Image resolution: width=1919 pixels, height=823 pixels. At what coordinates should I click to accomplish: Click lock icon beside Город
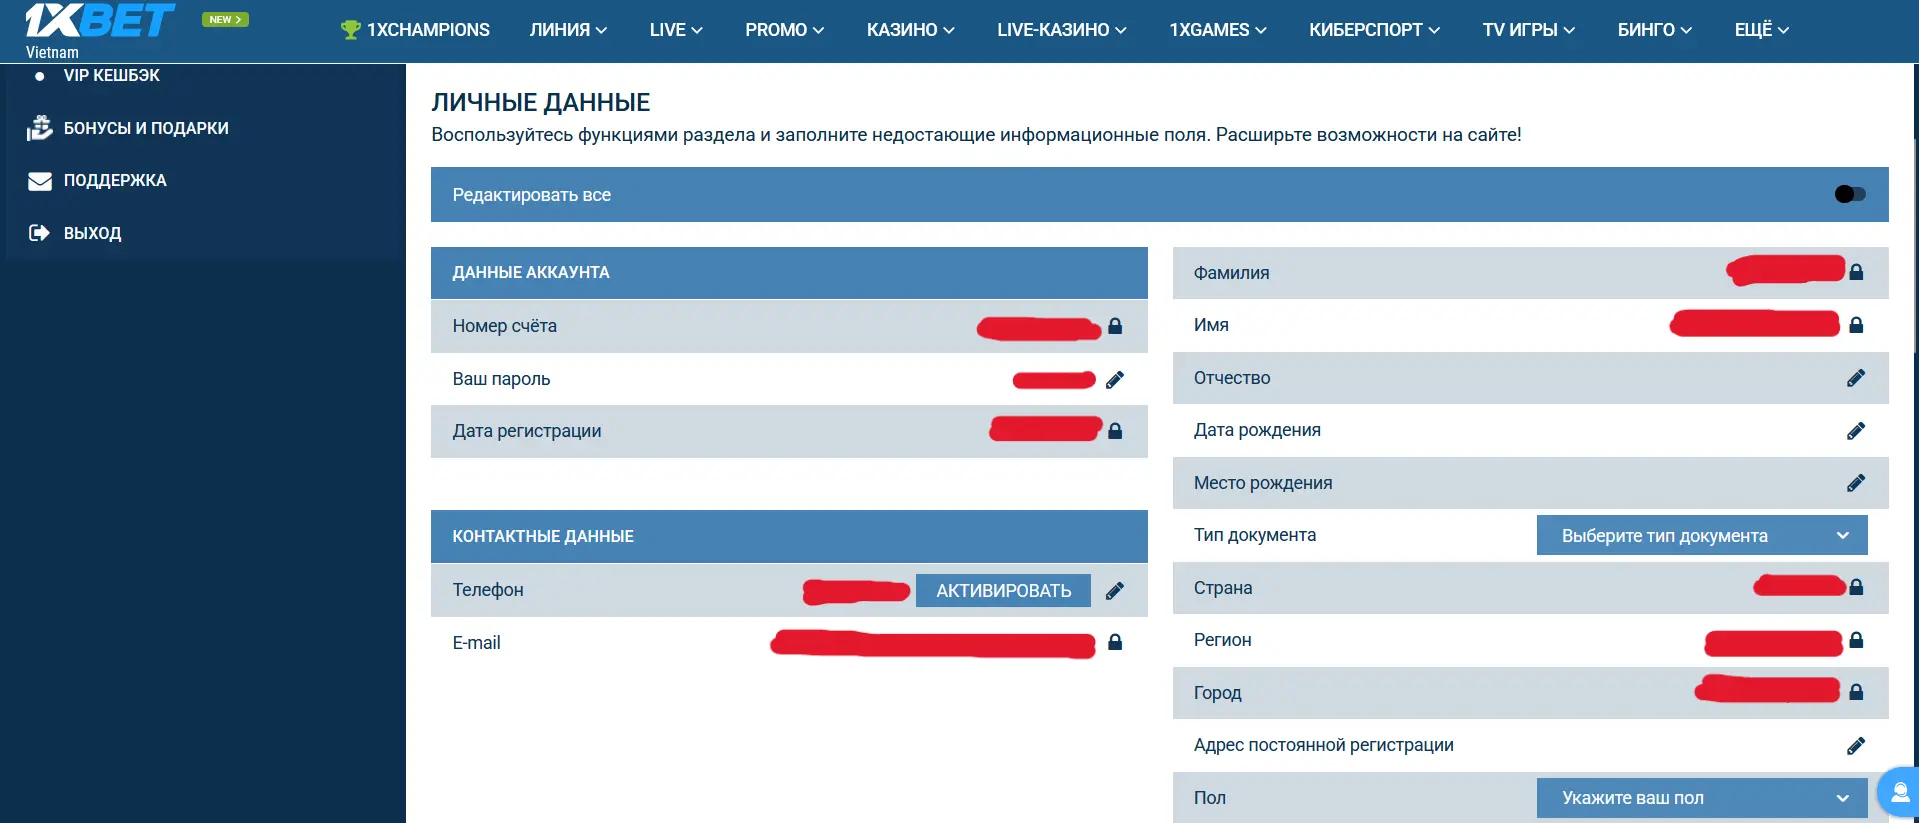click(1856, 692)
